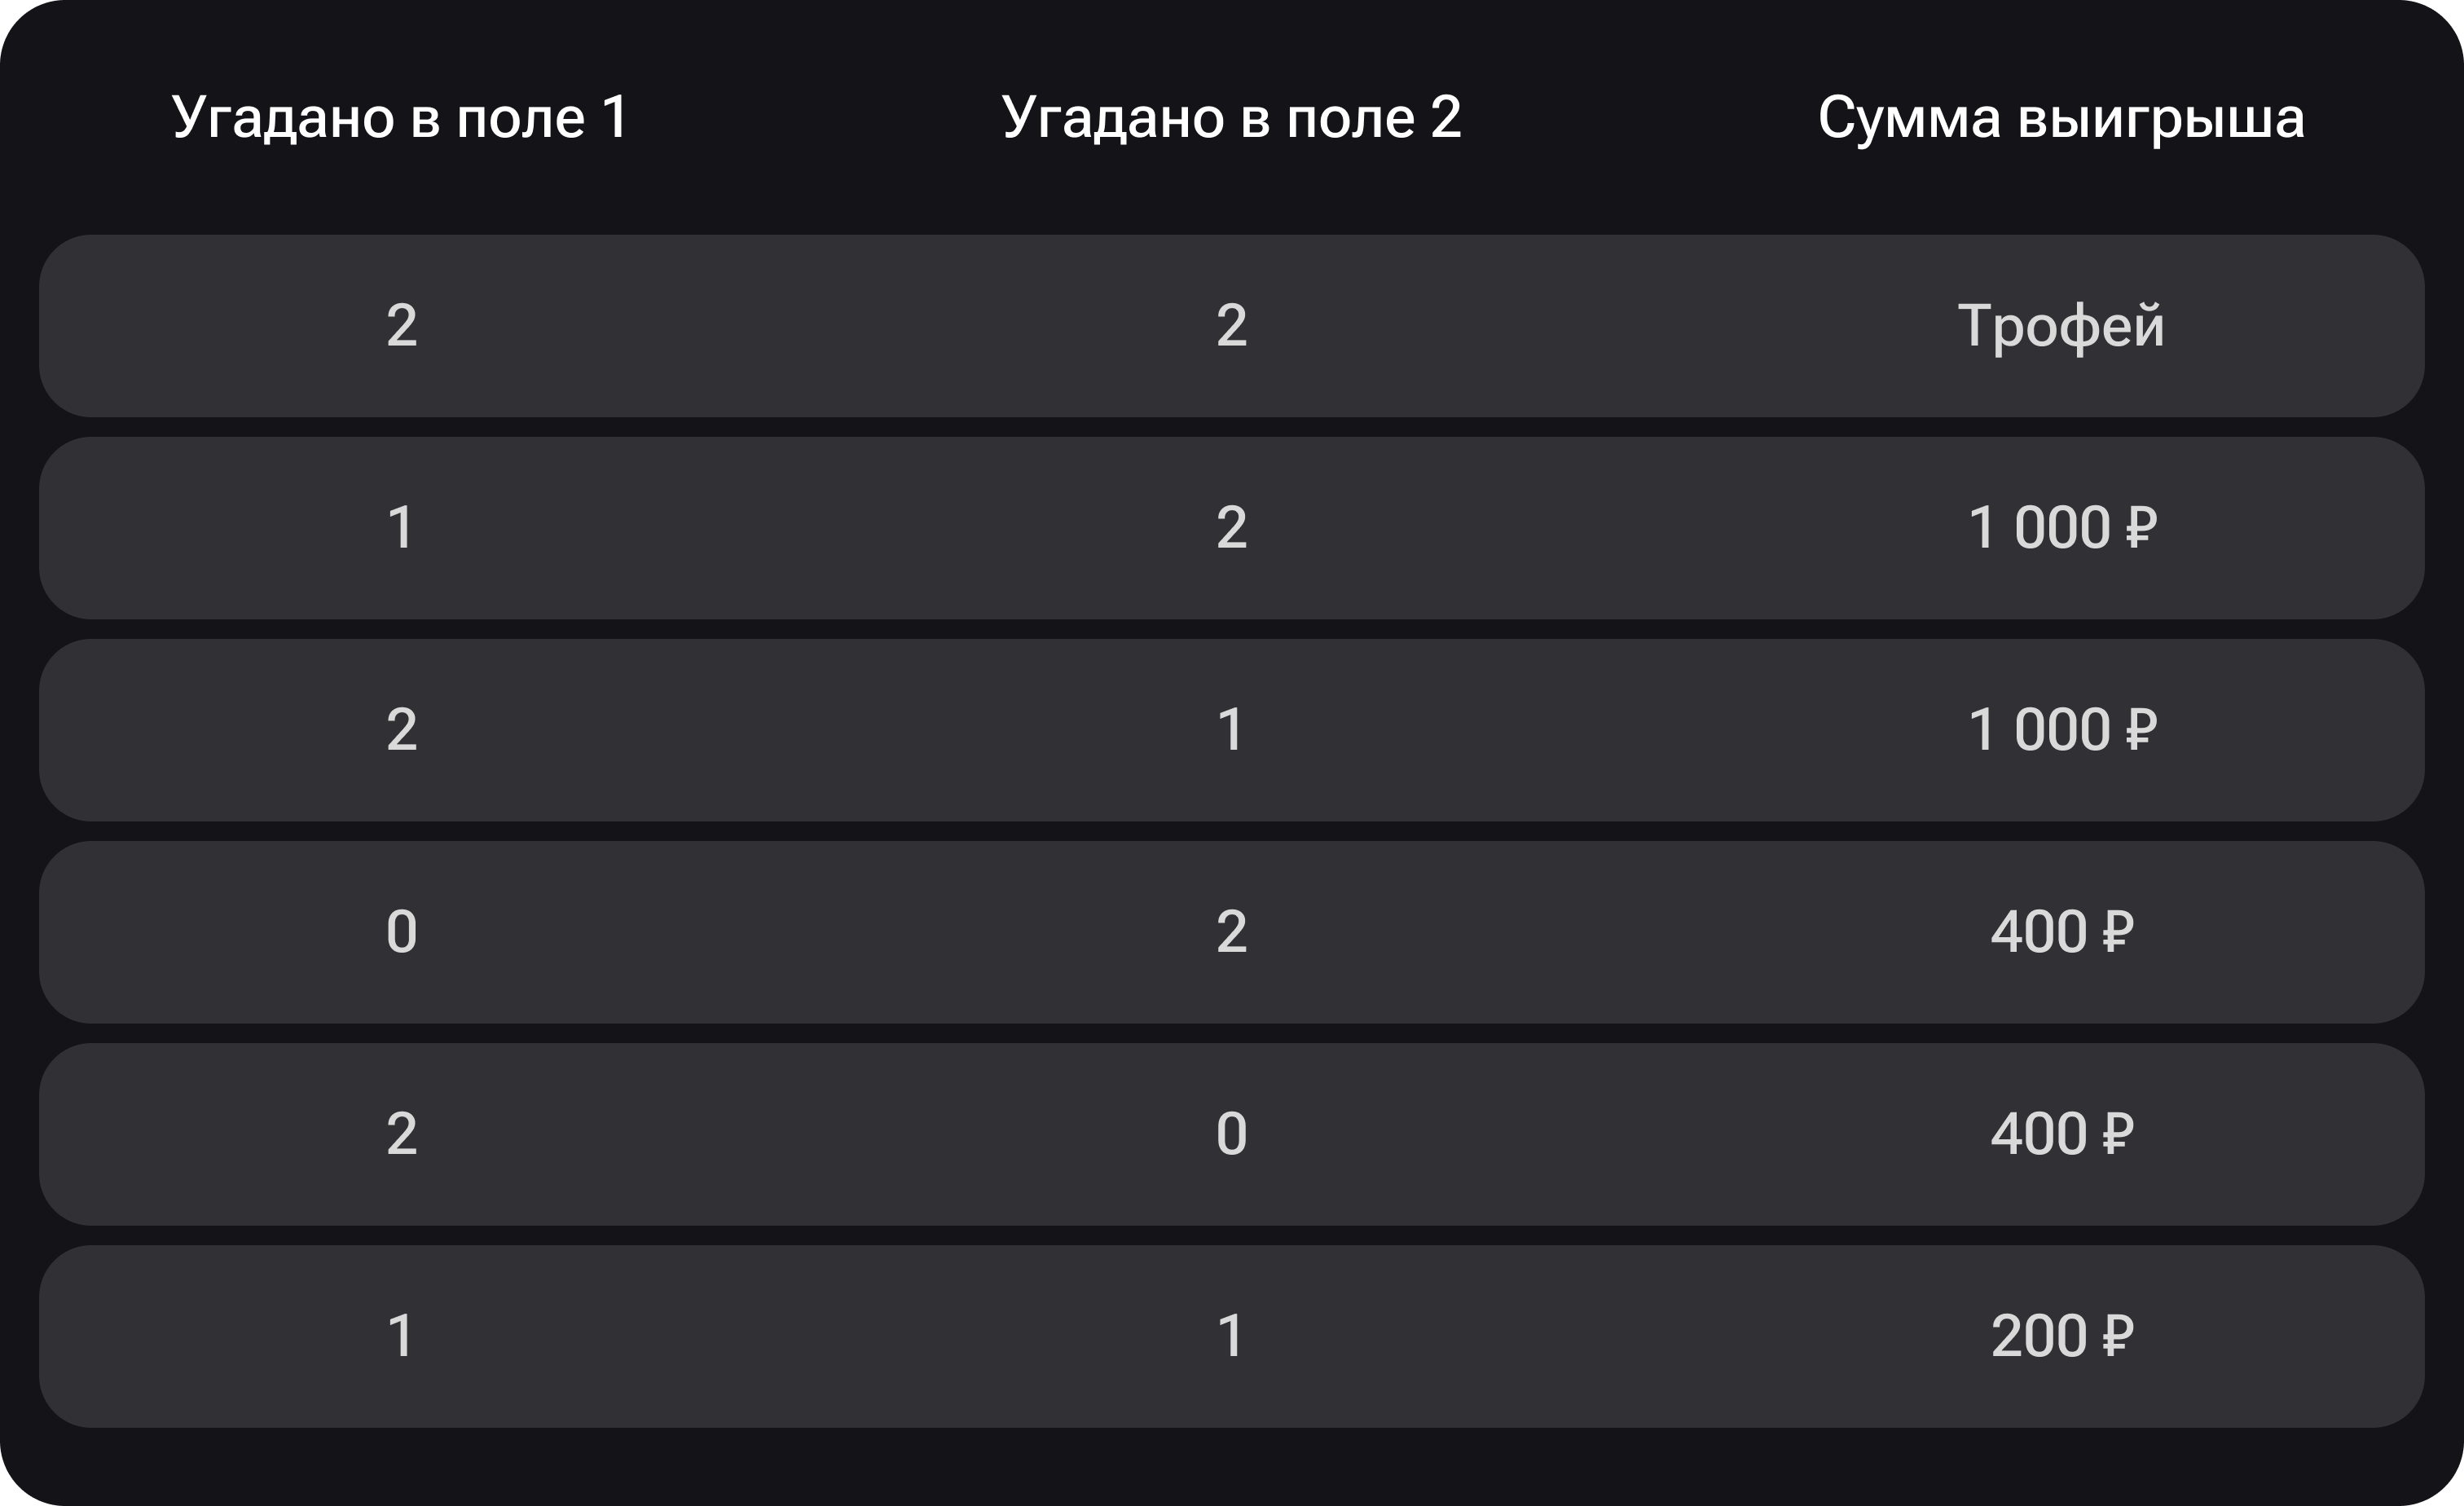Click the 'Сумма выигрыша' column header
This screenshot has width=2464, height=1506.
tap(2061, 118)
